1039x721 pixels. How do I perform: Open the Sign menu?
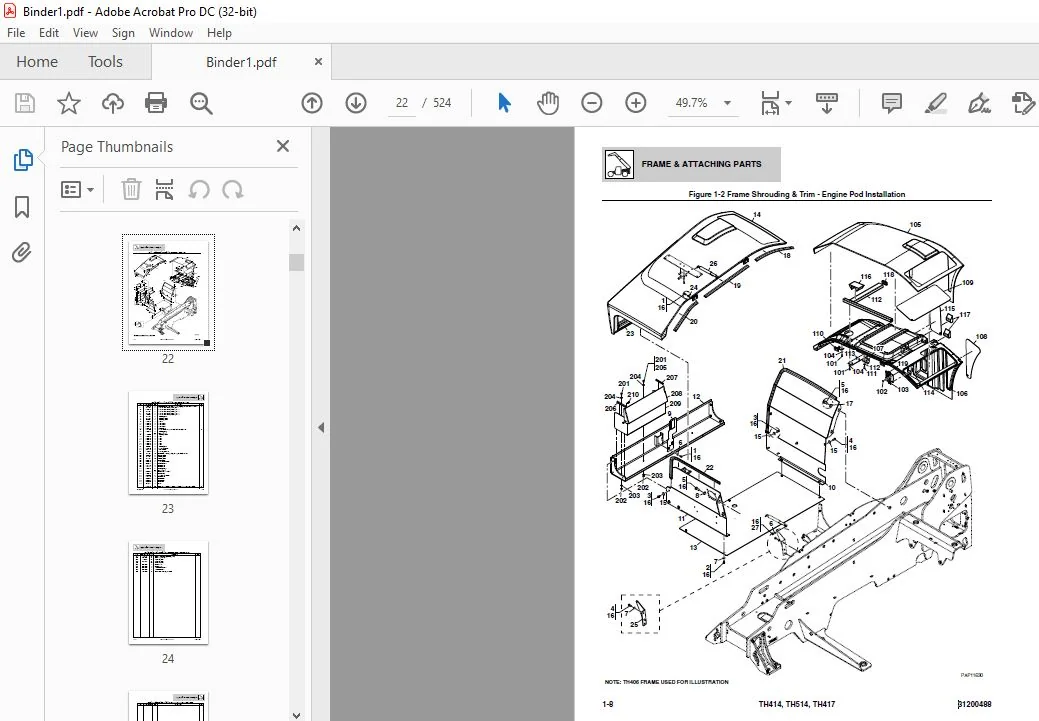pyautogui.click(x=123, y=32)
